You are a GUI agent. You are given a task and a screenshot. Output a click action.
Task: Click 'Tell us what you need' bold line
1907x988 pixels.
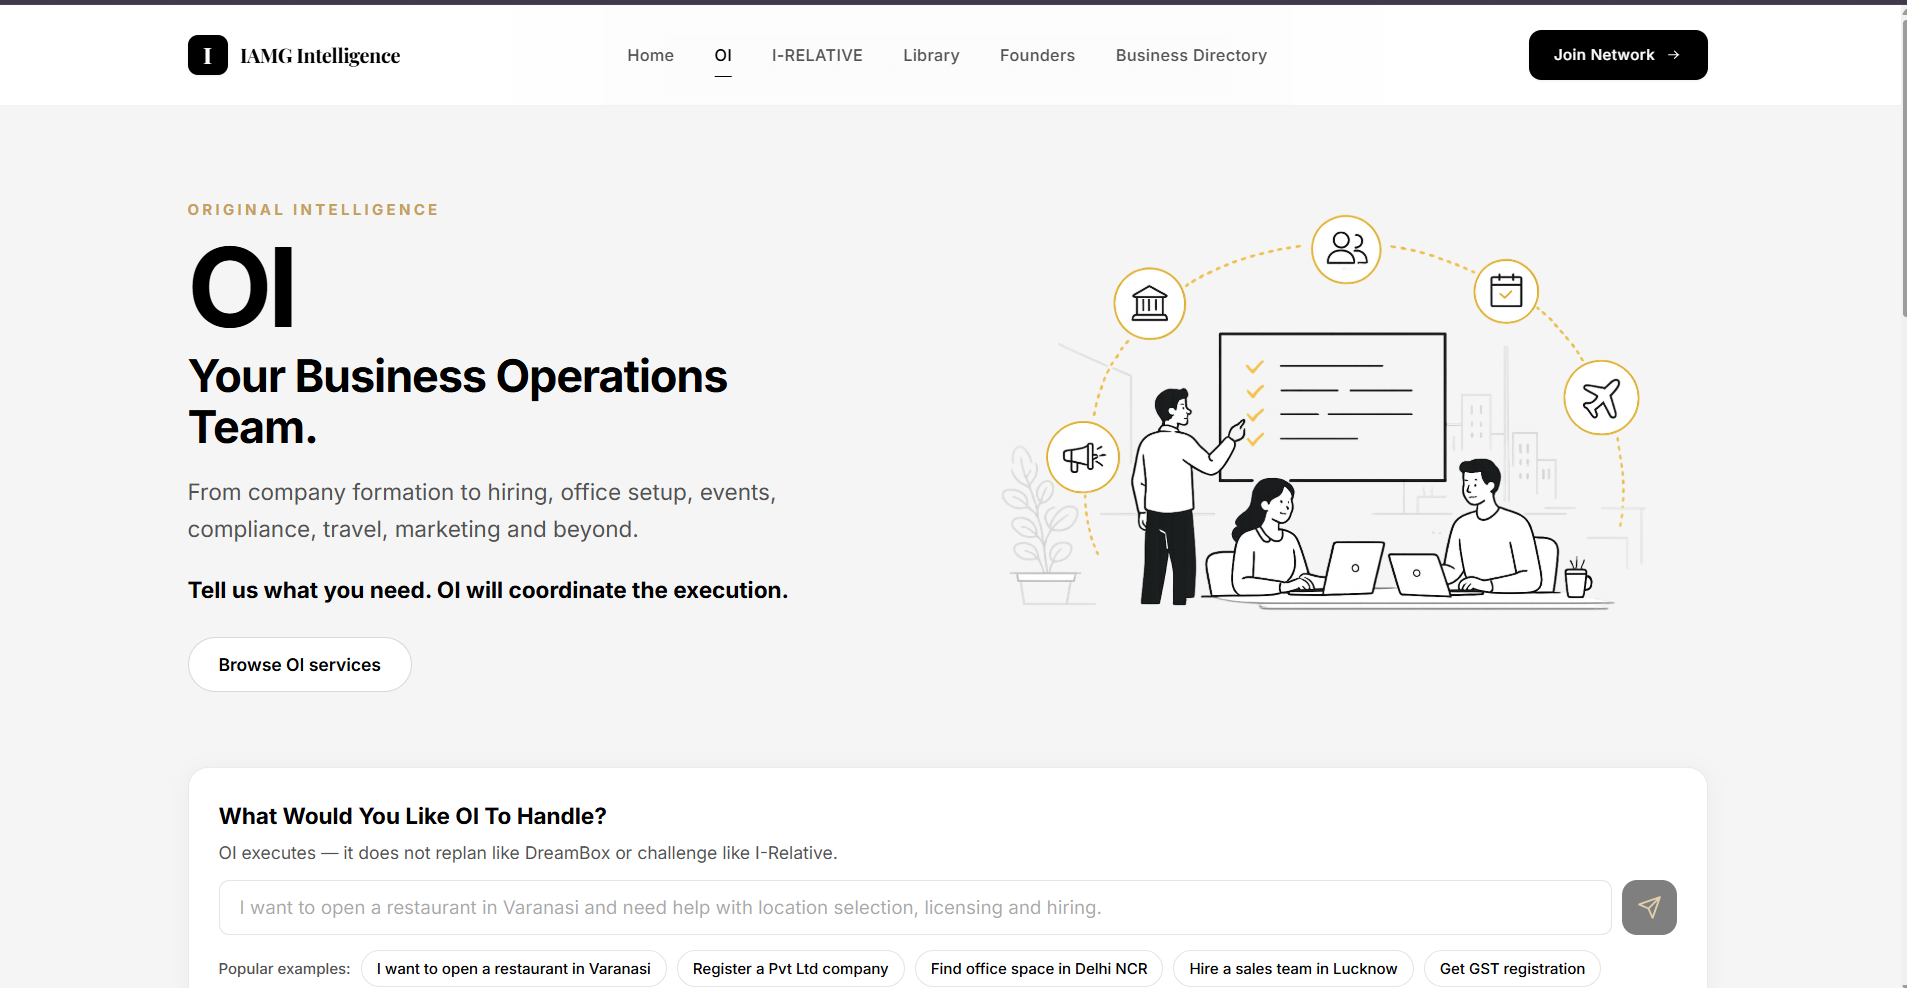(x=488, y=590)
